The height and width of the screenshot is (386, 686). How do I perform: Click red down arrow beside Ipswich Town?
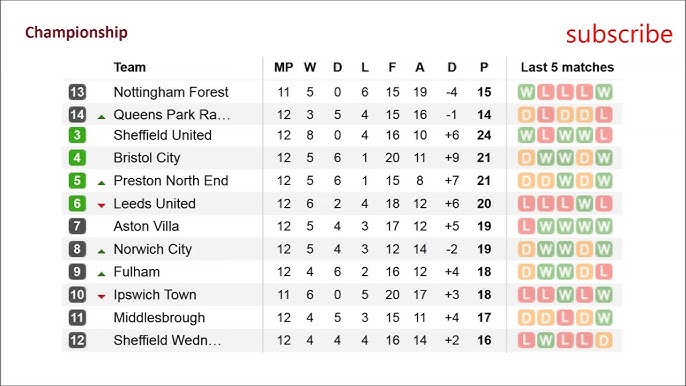102,296
